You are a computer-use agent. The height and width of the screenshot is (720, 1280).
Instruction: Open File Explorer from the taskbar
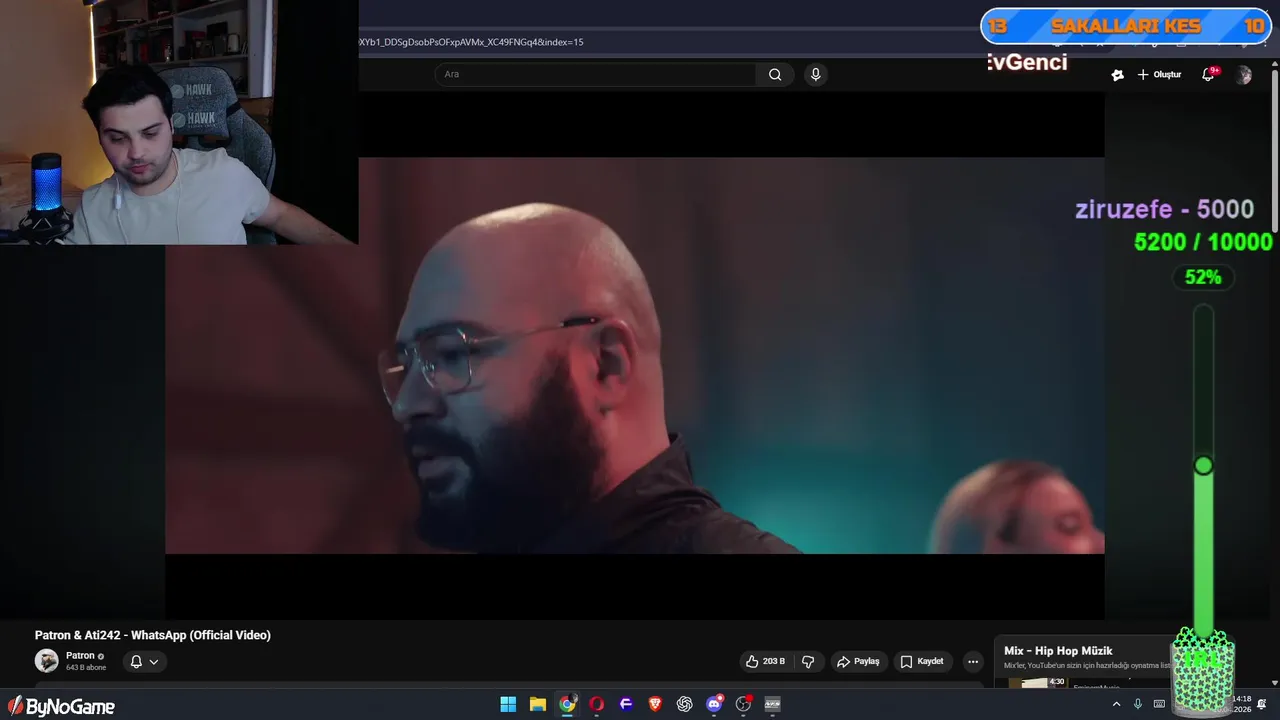tap(537, 704)
